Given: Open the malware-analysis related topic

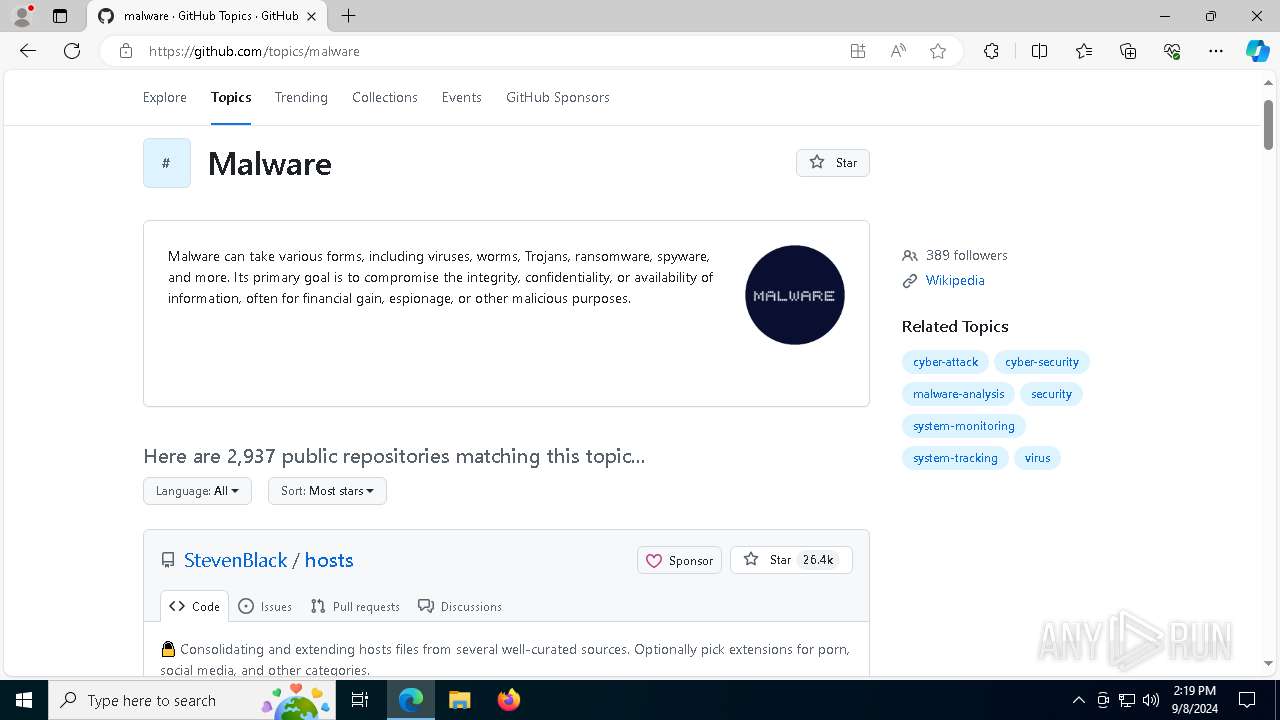Looking at the screenshot, I should coord(958,394).
